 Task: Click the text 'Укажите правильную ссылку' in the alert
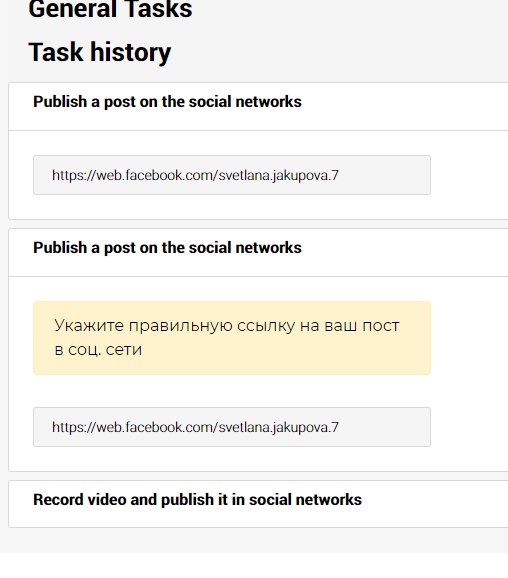[175, 325]
